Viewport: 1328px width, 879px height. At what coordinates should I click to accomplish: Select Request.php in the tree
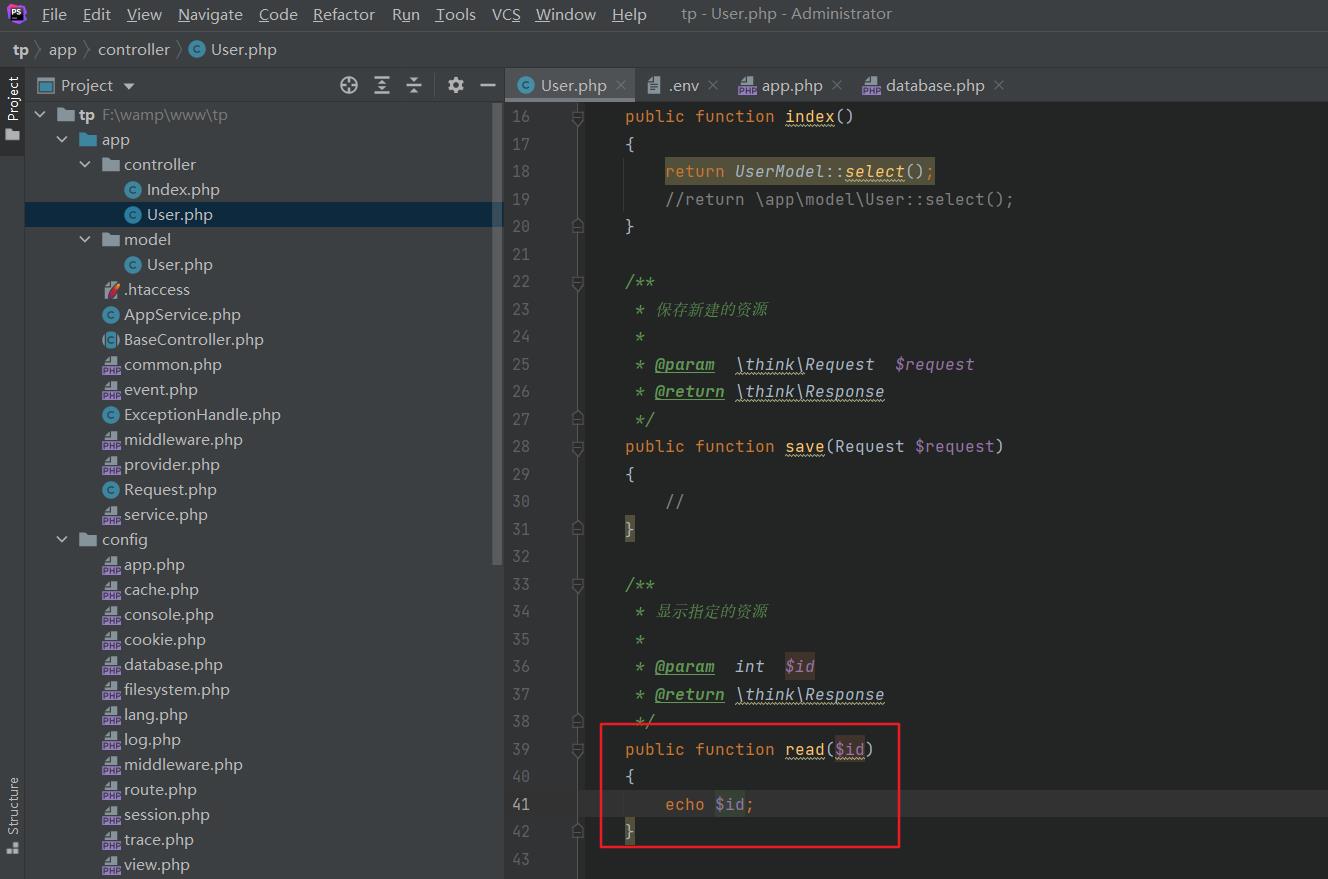pyautogui.click(x=160, y=490)
